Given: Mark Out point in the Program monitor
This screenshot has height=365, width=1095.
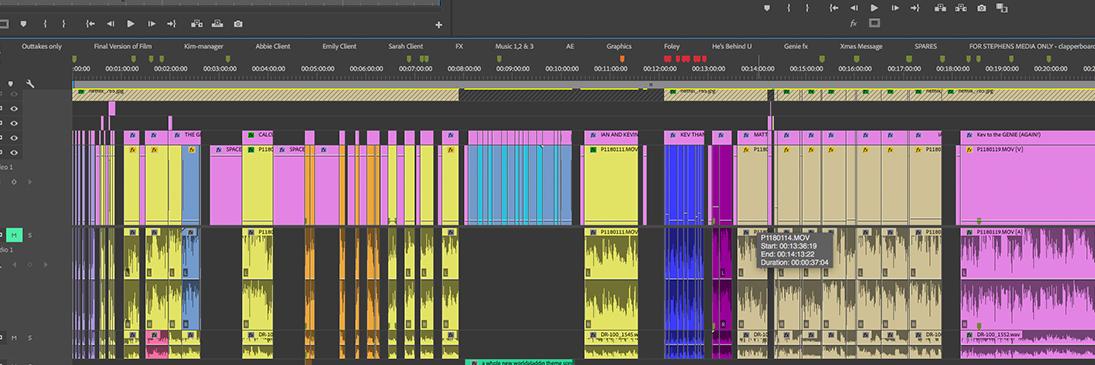Looking at the screenshot, I should [807, 8].
